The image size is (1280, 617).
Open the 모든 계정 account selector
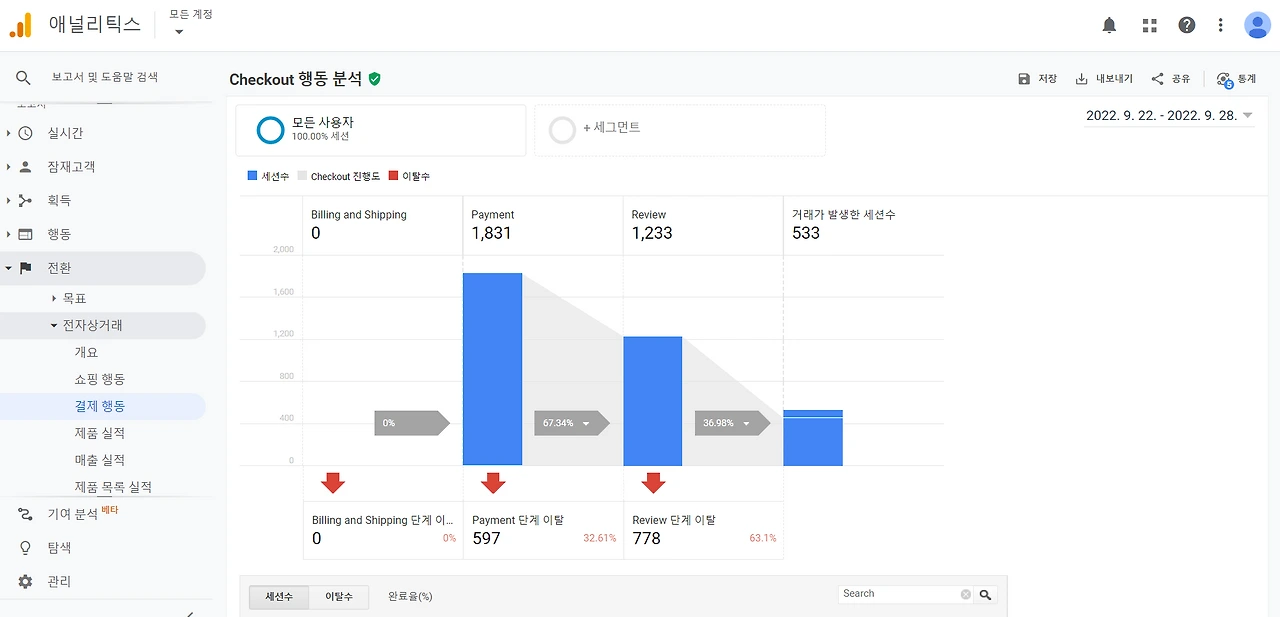pos(190,22)
